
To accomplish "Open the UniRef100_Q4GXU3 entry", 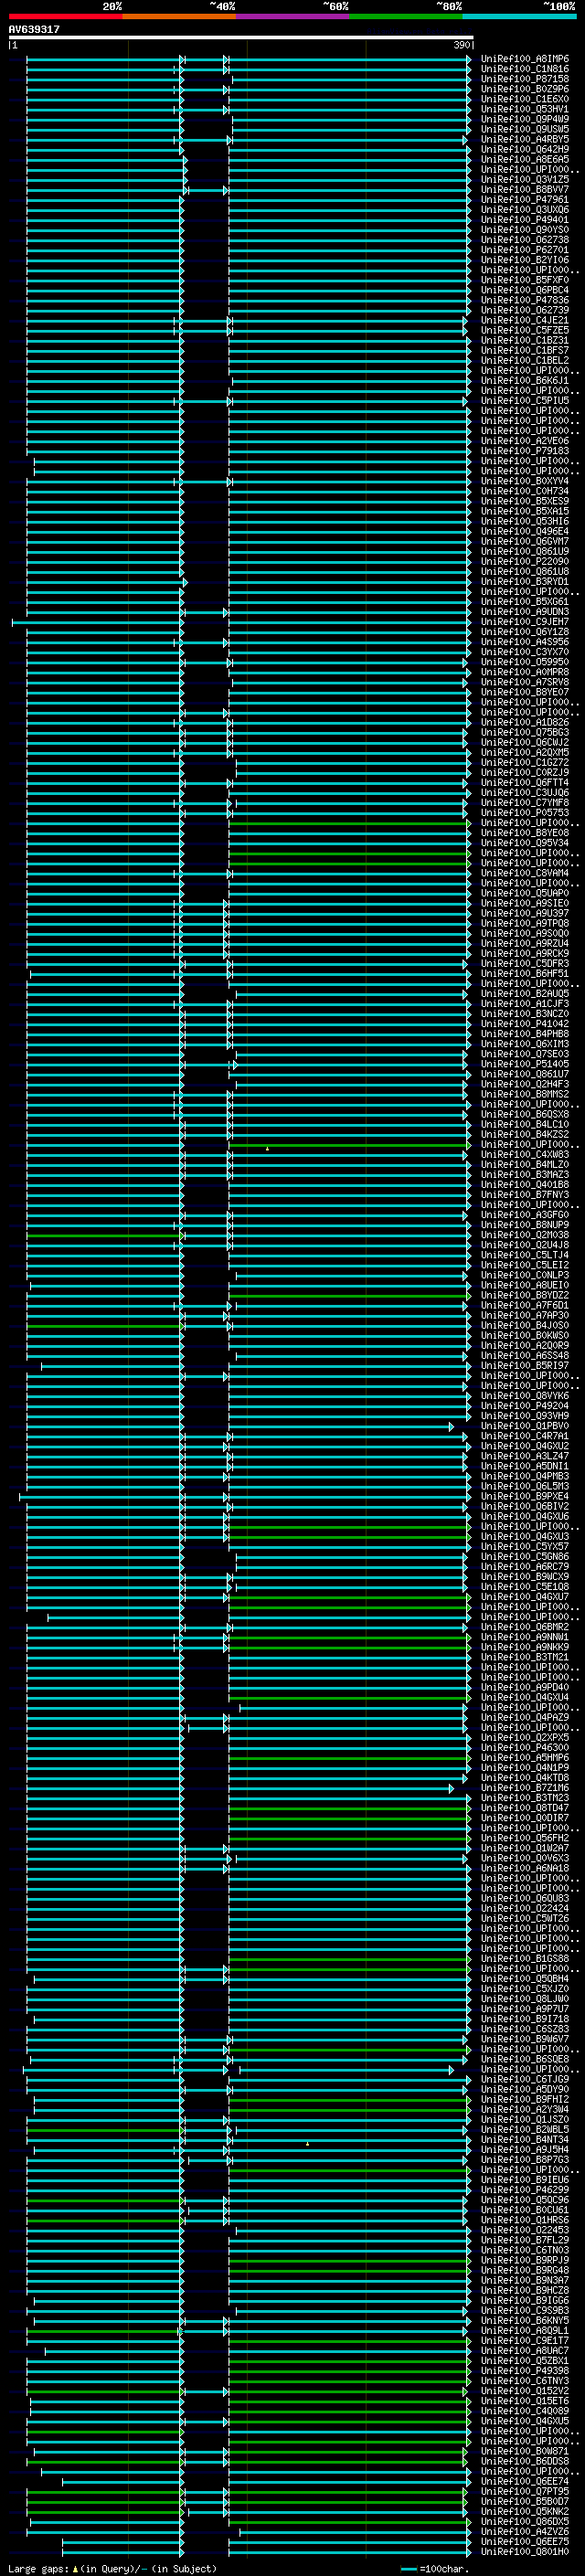I will click(525, 1536).
